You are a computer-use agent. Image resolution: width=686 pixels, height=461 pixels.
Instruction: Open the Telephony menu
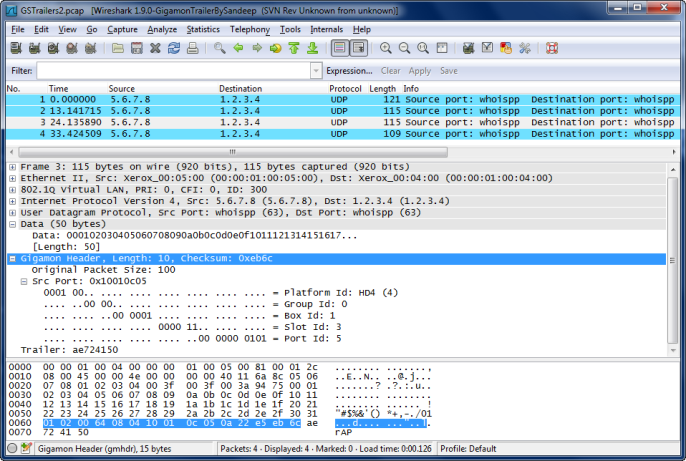pyautogui.click(x=250, y=29)
